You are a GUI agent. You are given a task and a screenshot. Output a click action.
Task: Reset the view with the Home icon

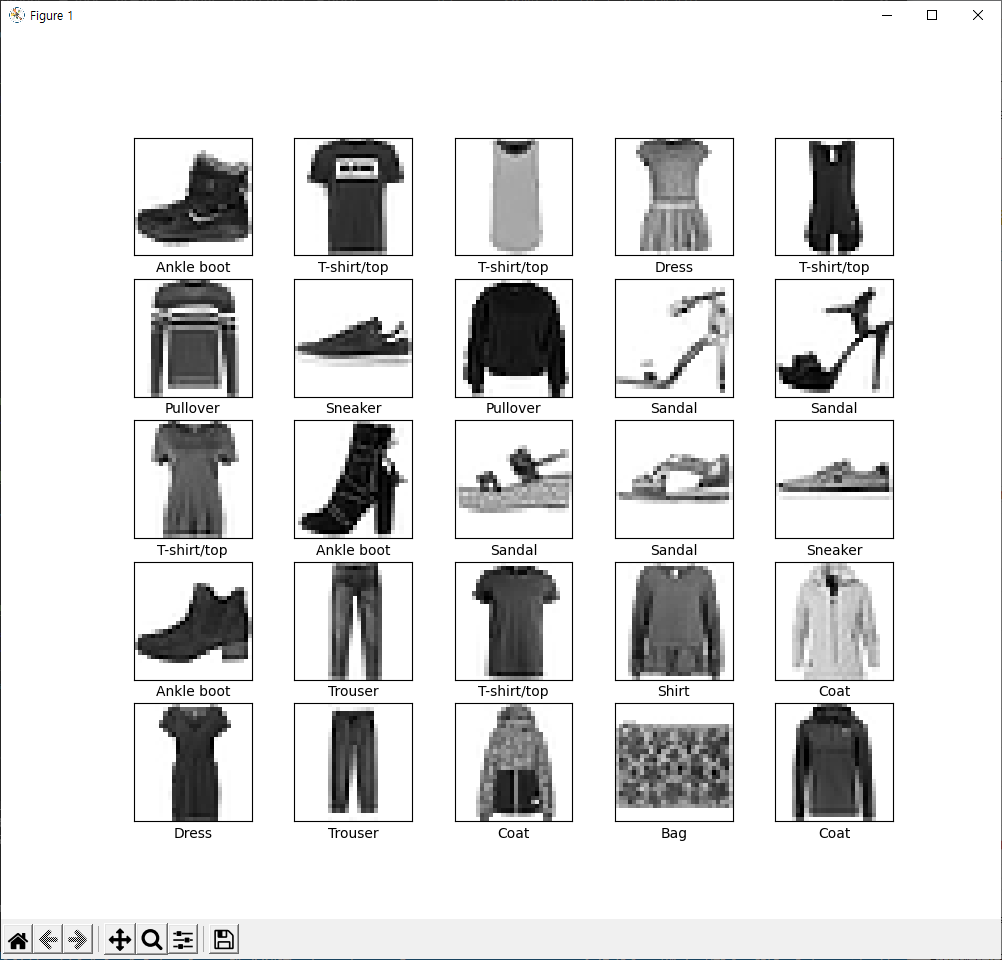(x=18, y=940)
